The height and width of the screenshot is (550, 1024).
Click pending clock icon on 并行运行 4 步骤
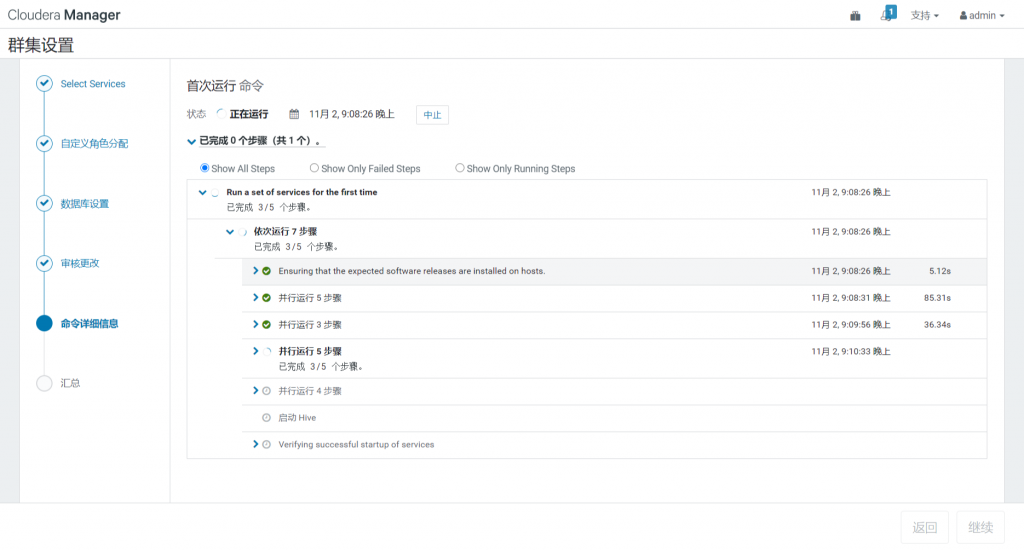click(266, 391)
